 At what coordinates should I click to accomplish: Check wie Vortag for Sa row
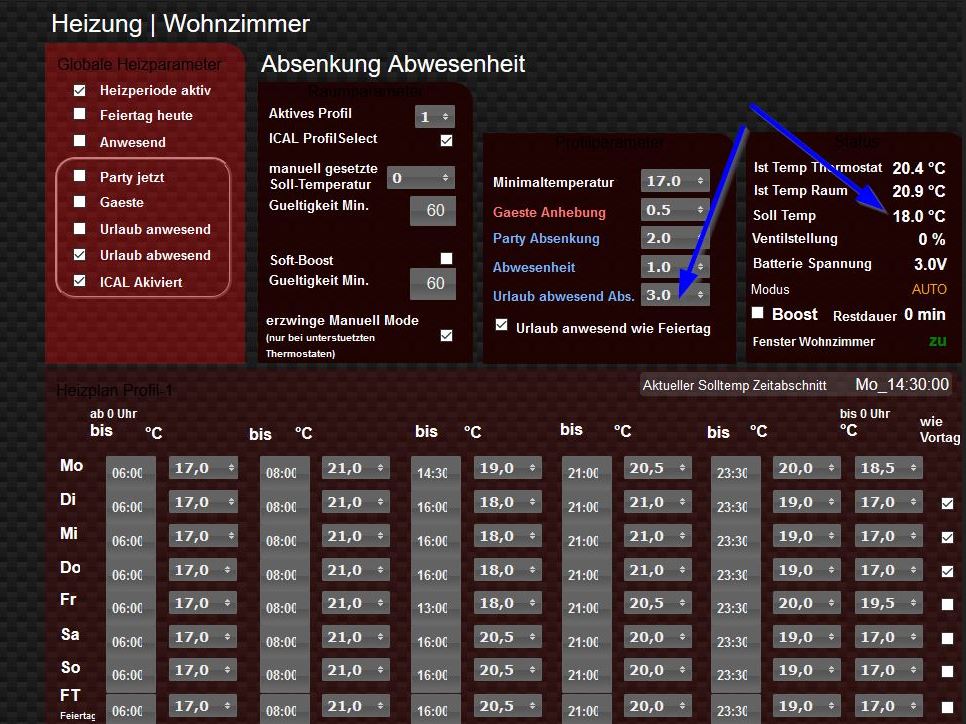click(948, 638)
